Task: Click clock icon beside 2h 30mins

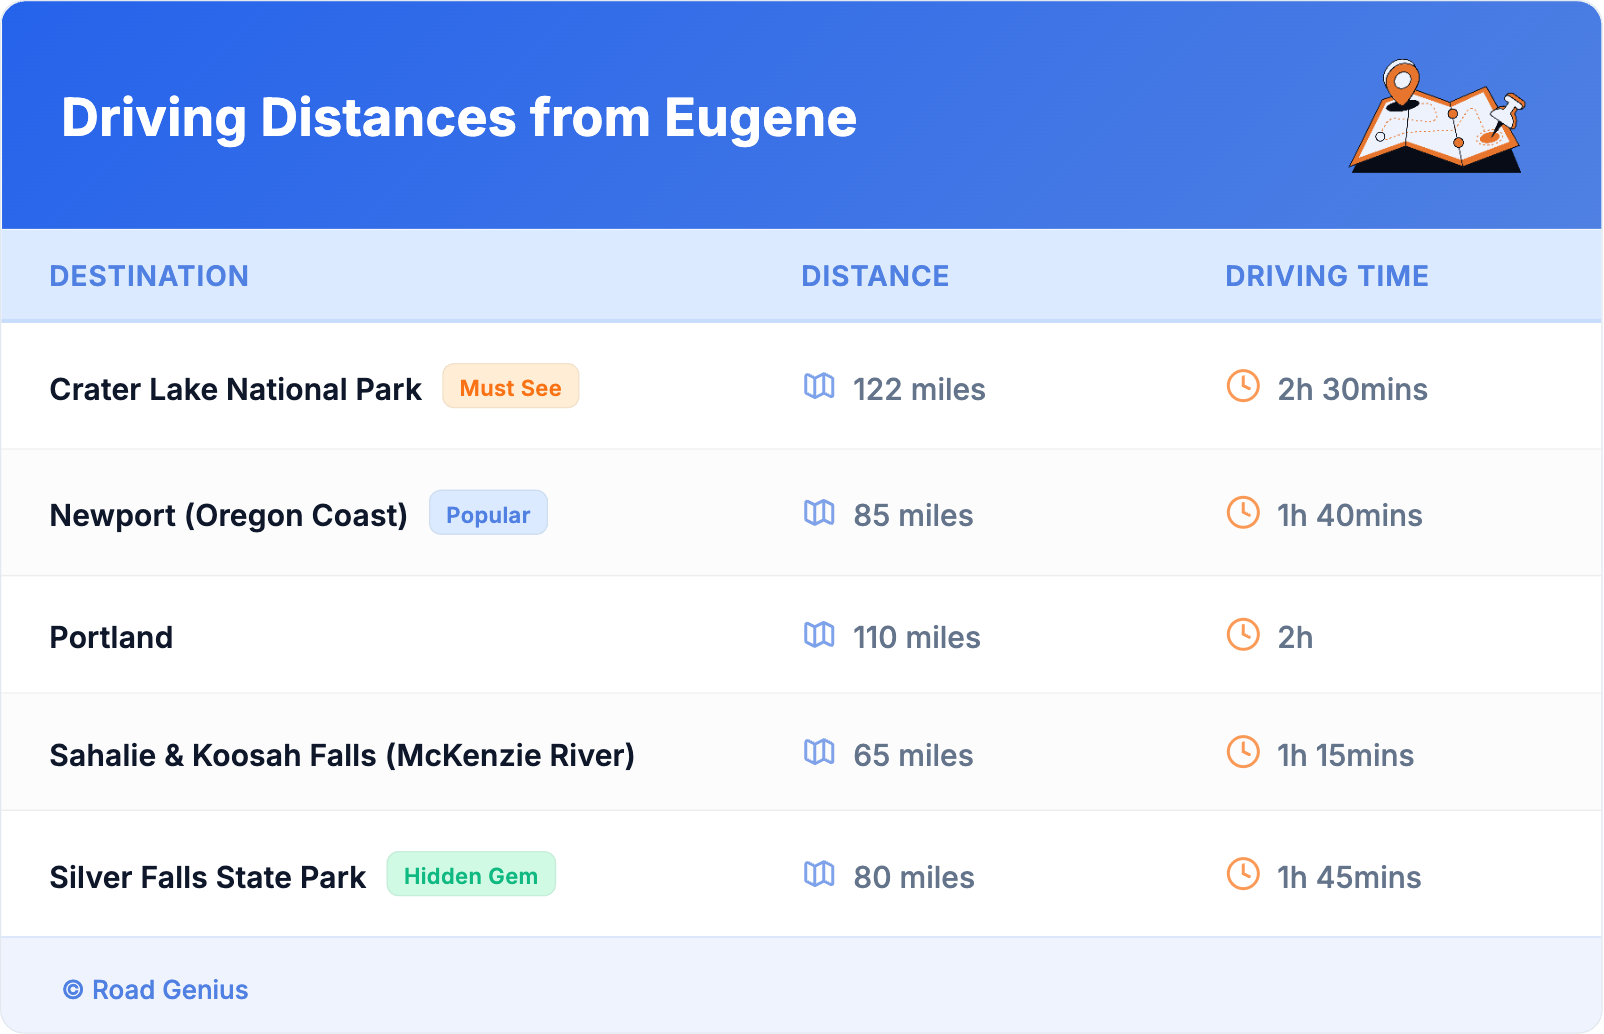Action: pos(1243,386)
